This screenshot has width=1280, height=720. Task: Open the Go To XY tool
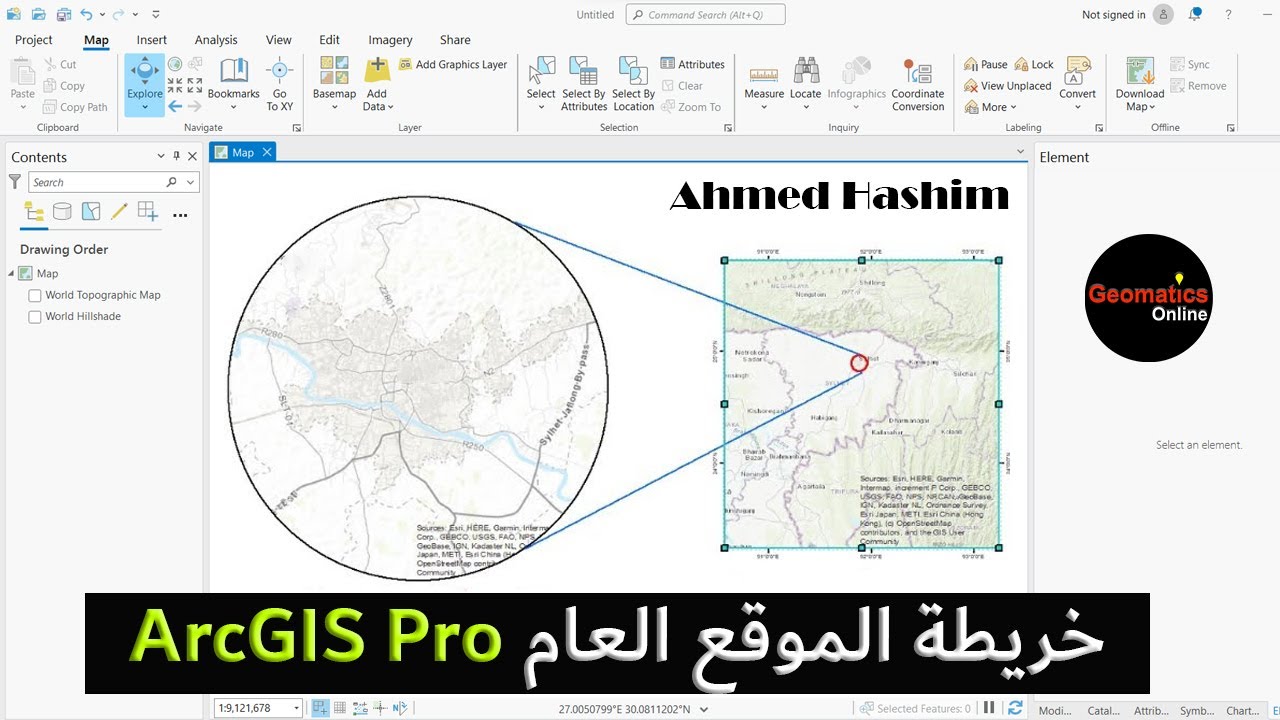(280, 84)
